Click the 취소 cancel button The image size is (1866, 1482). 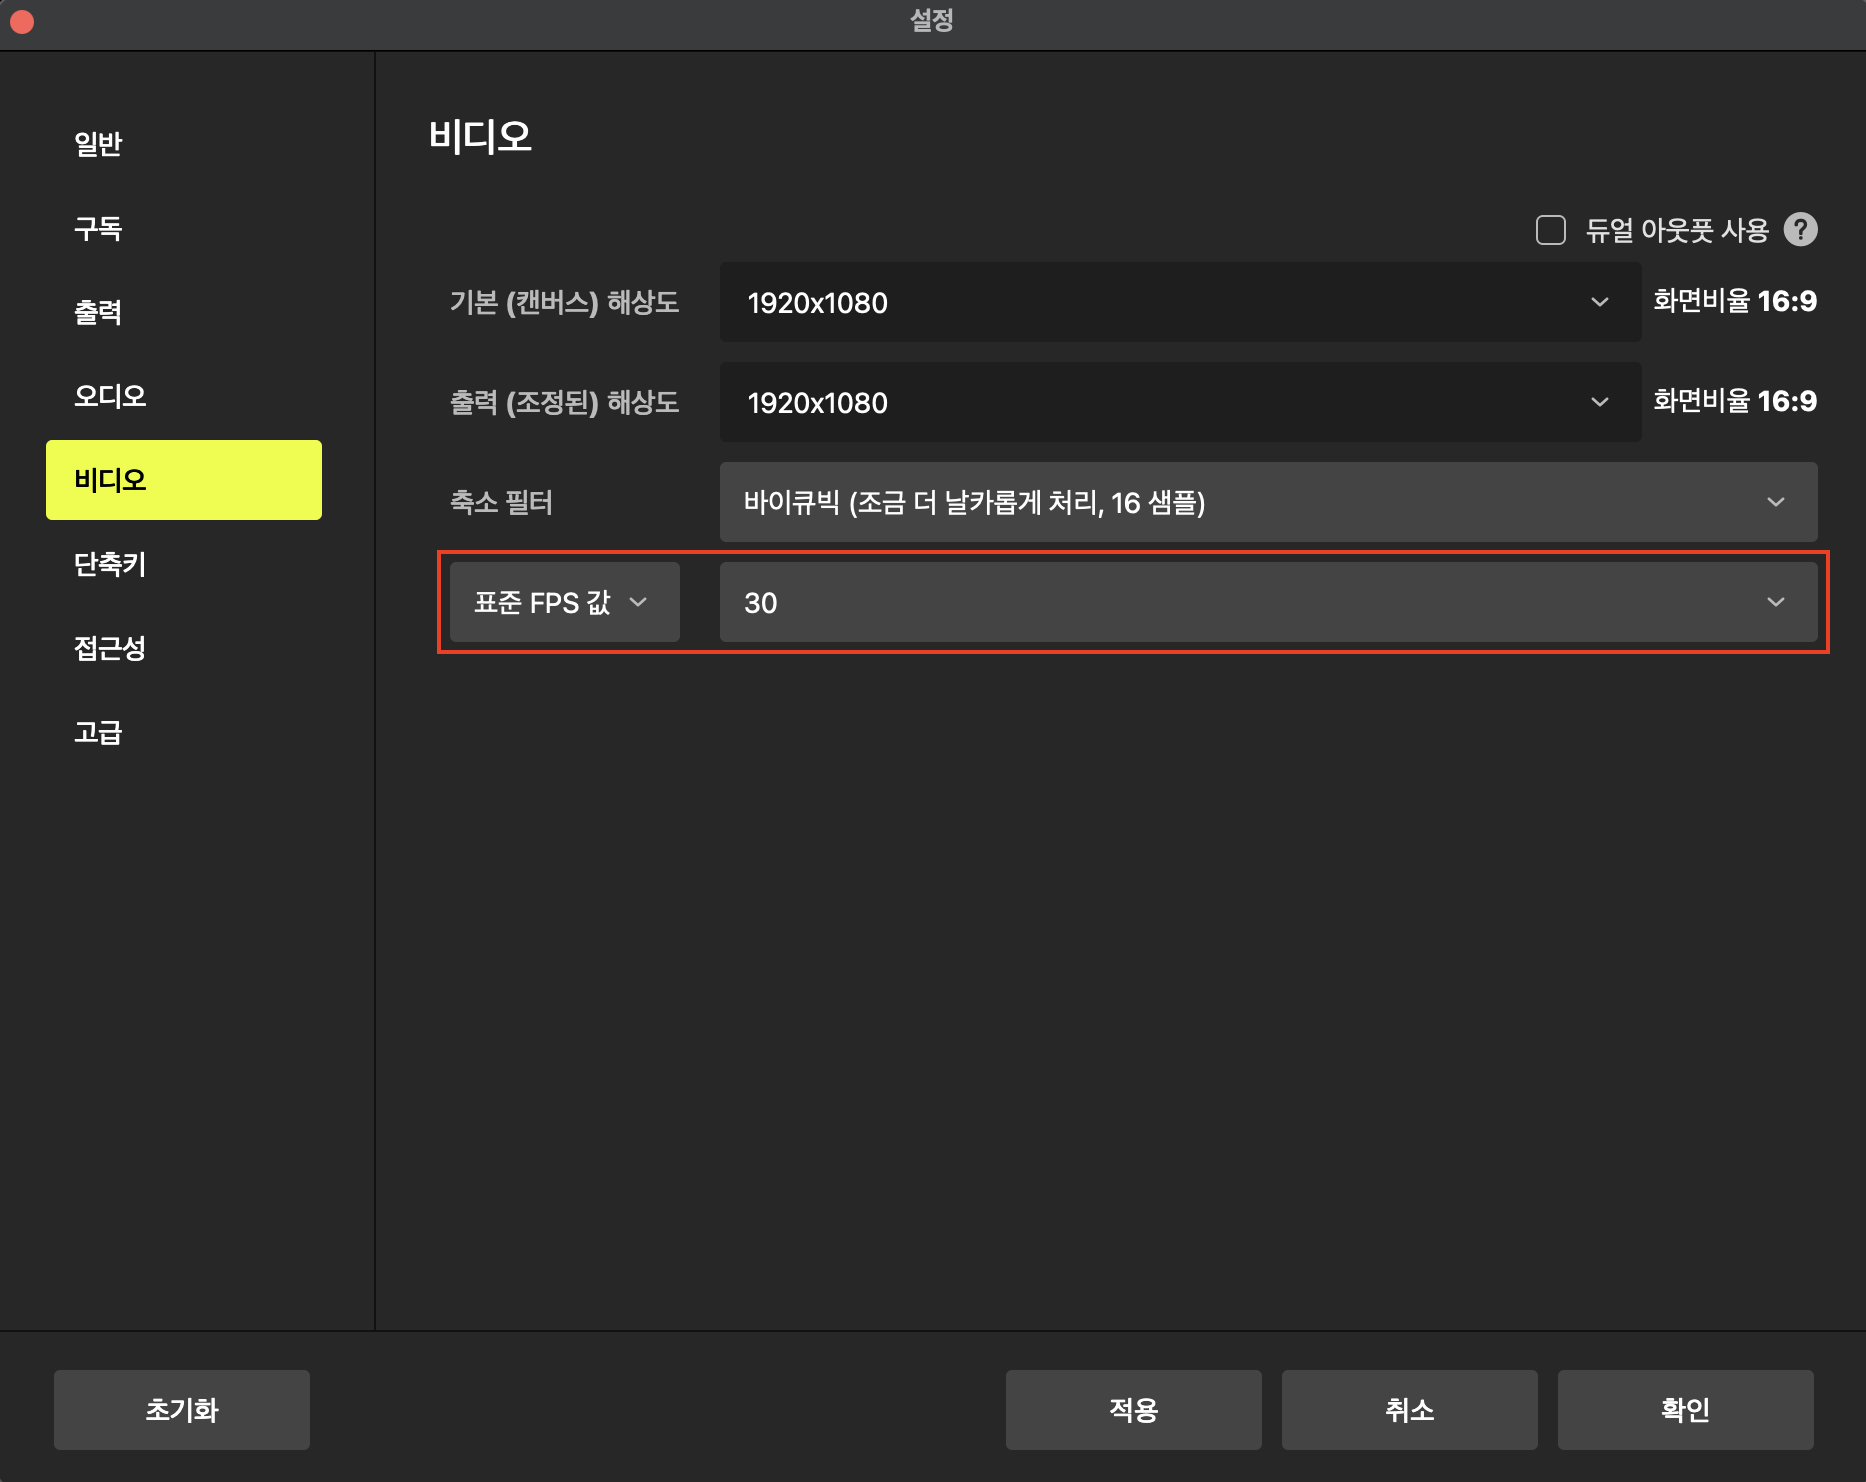click(x=1409, y=1409)
